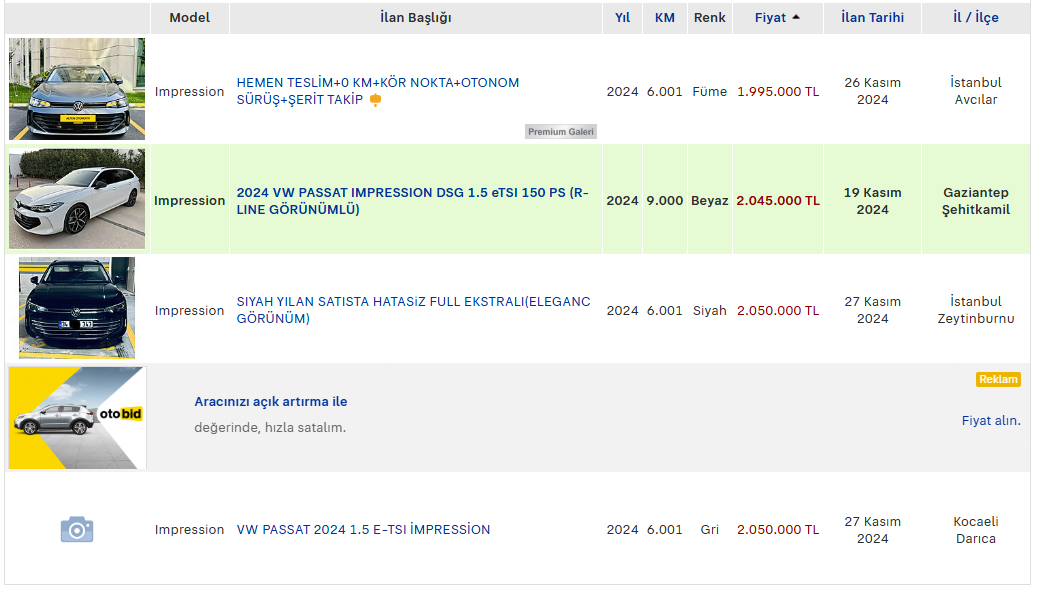Click the 9.000 KM value
The height and width of the screenshot is (592, 1044).
(664, 201)
